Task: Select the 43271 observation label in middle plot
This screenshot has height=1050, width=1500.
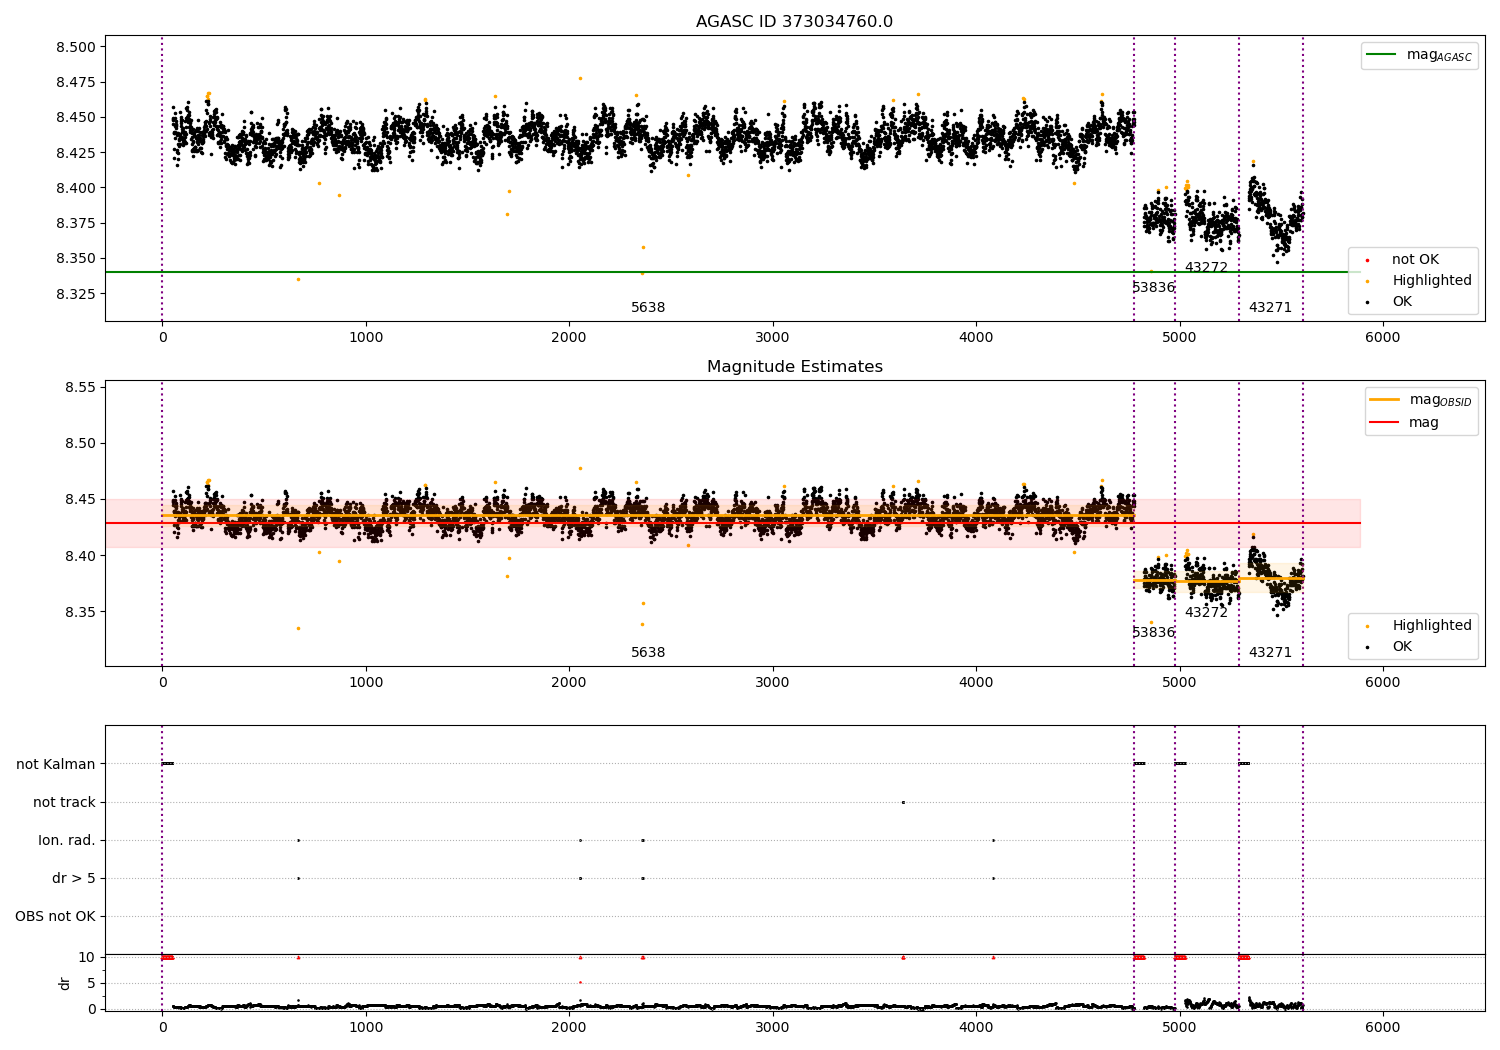Action: 1270,653
